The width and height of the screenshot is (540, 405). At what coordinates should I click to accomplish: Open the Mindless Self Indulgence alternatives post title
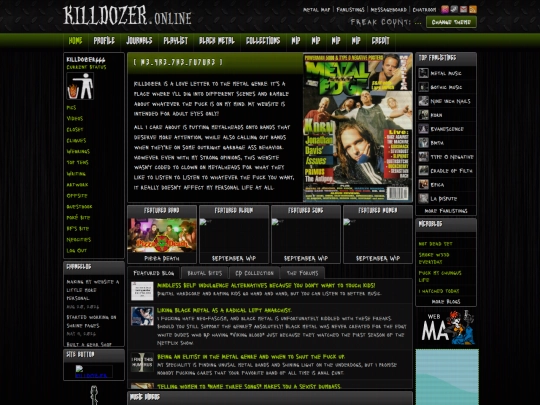[266, 285]
